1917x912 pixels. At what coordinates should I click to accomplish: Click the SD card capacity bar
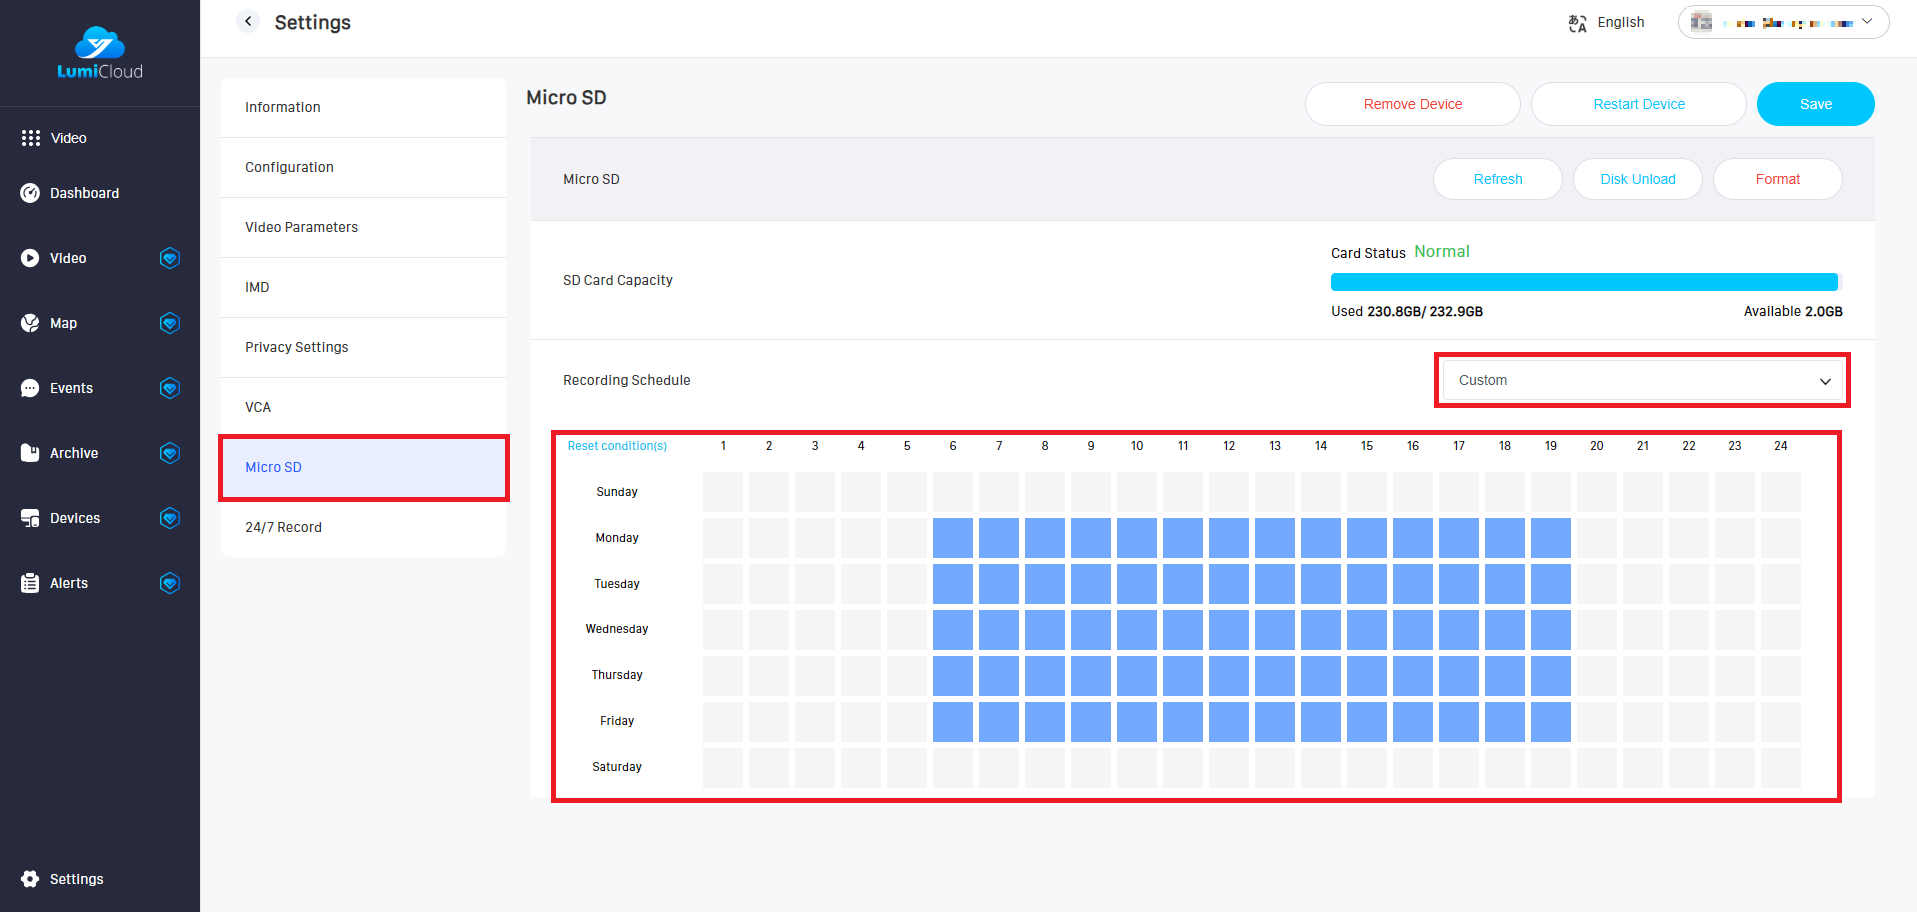[1584, 282]
